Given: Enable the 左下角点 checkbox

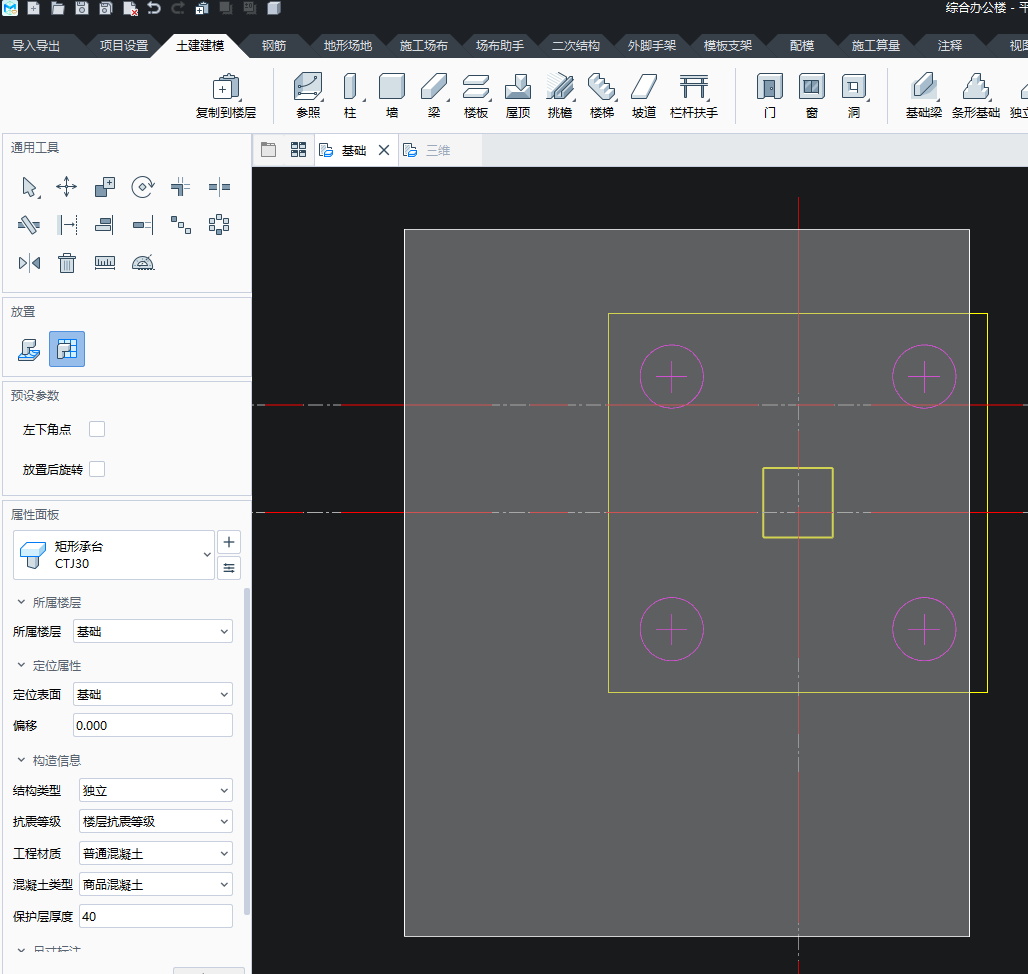Looking at the screenshot, I should pos(97,429).
